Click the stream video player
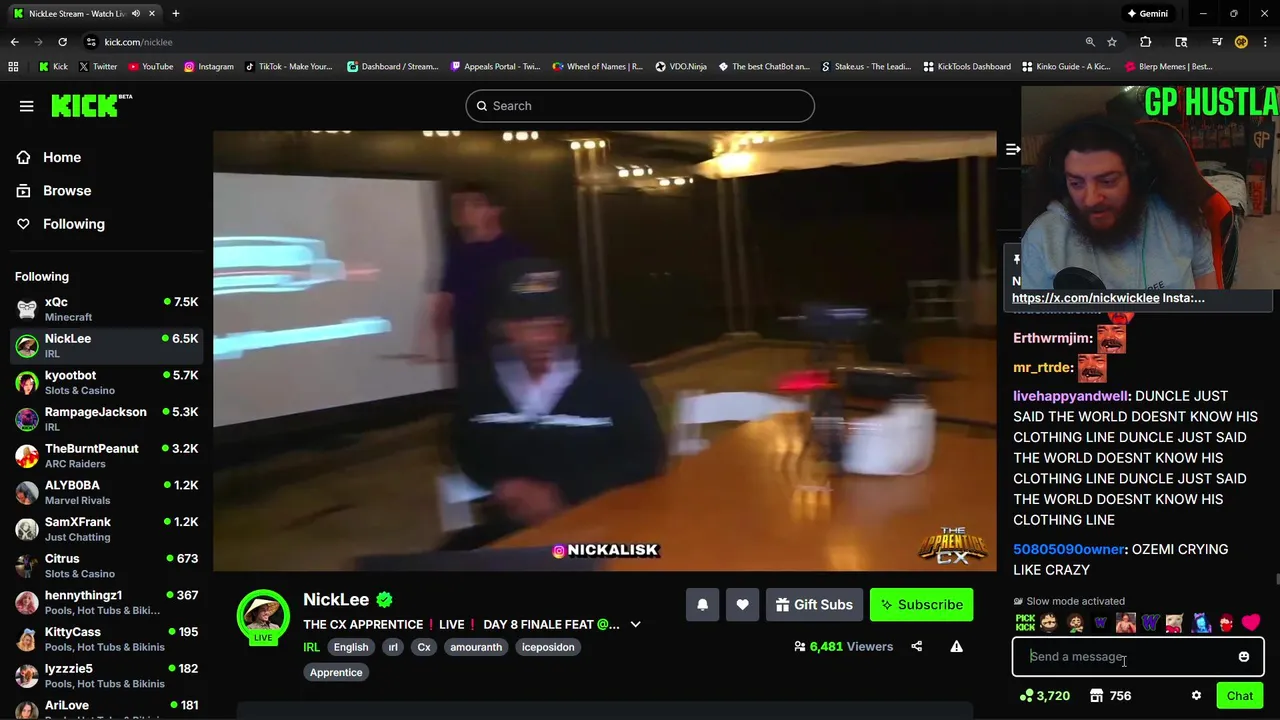1280x720 pixels. point(605,351)
